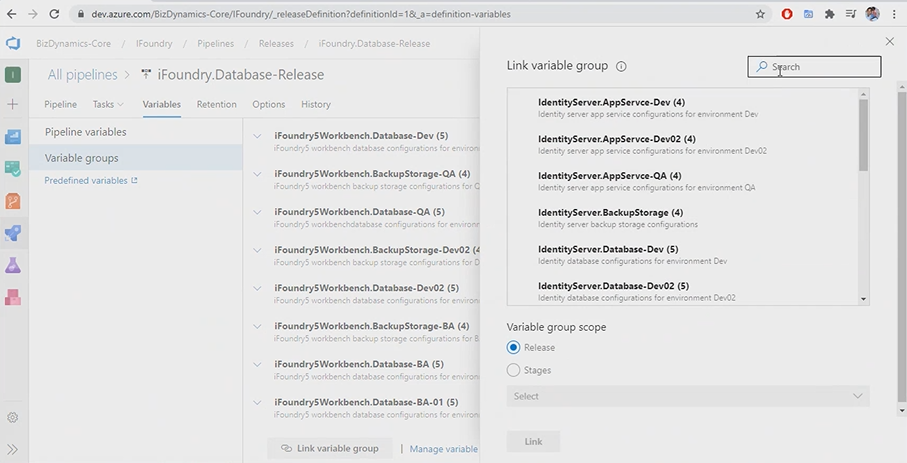Screen dimensions: 907x463
Task: Select IdentityServer.Database-Dev (5) group
Action: (x=683, y=255)
